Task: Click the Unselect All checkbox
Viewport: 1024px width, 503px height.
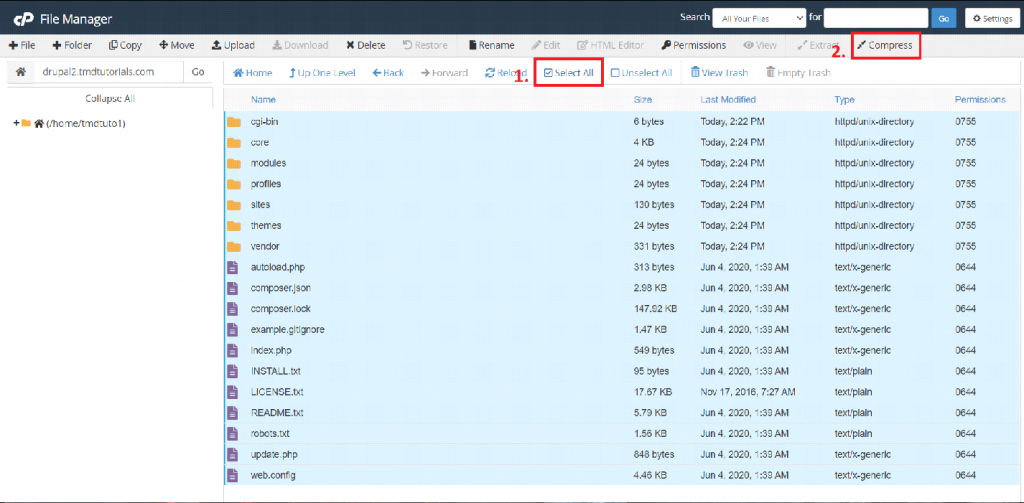Action: click(615, 73)
